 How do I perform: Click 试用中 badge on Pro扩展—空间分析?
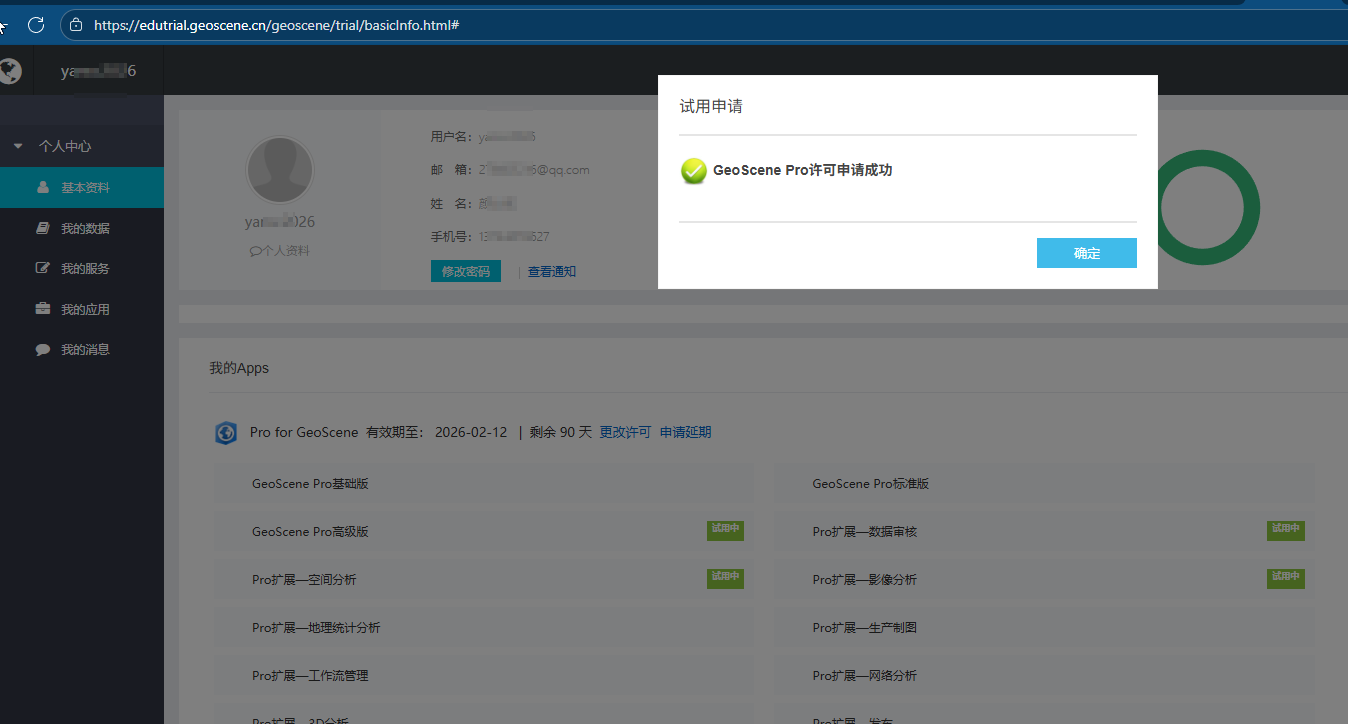pyautogui.click(x=725, y=578)
